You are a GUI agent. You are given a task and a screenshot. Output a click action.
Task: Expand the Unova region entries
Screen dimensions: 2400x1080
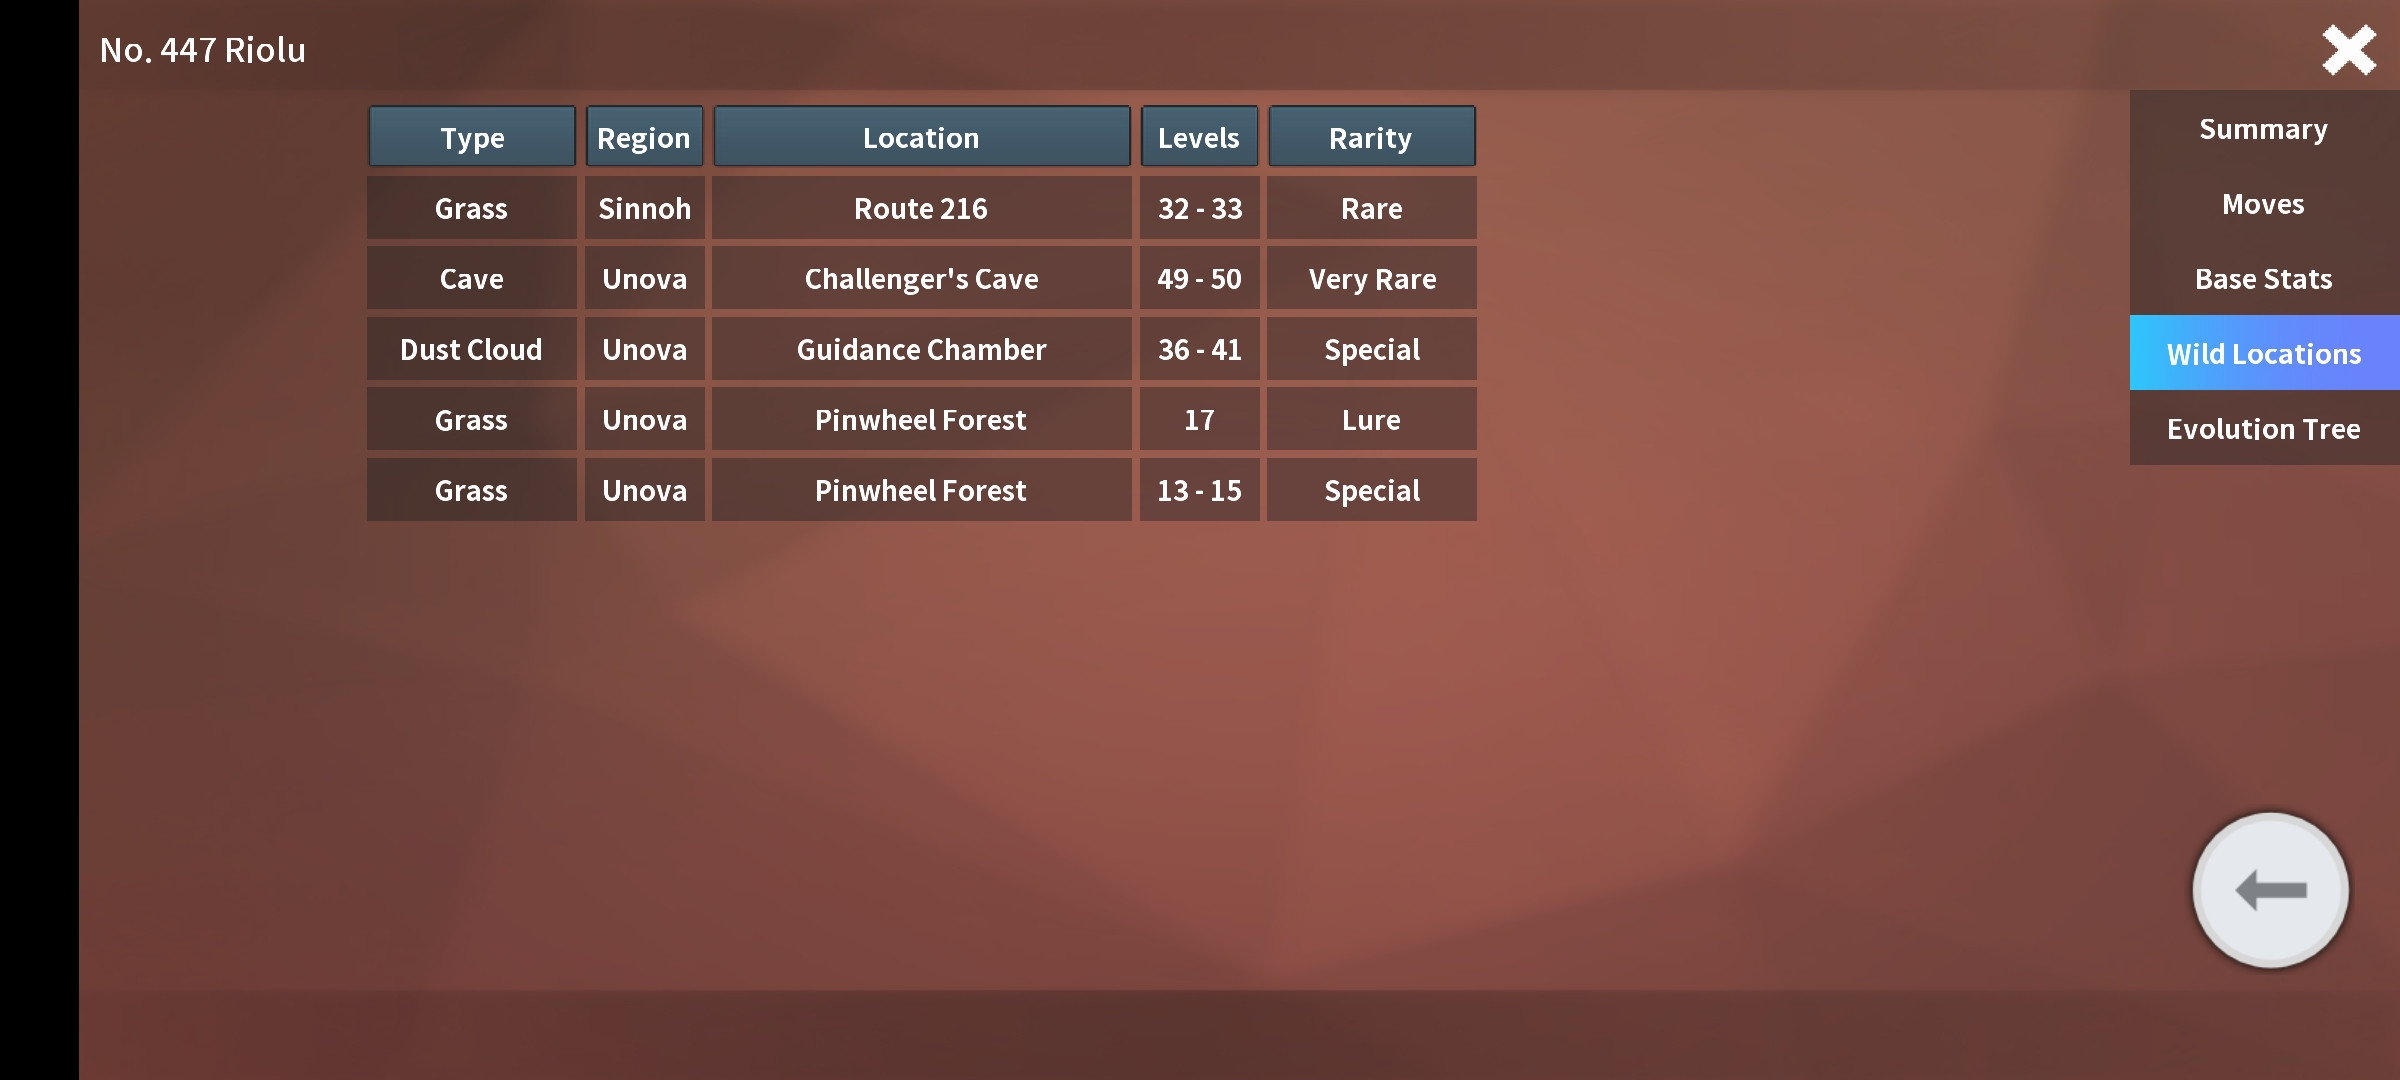coord(644,277)
